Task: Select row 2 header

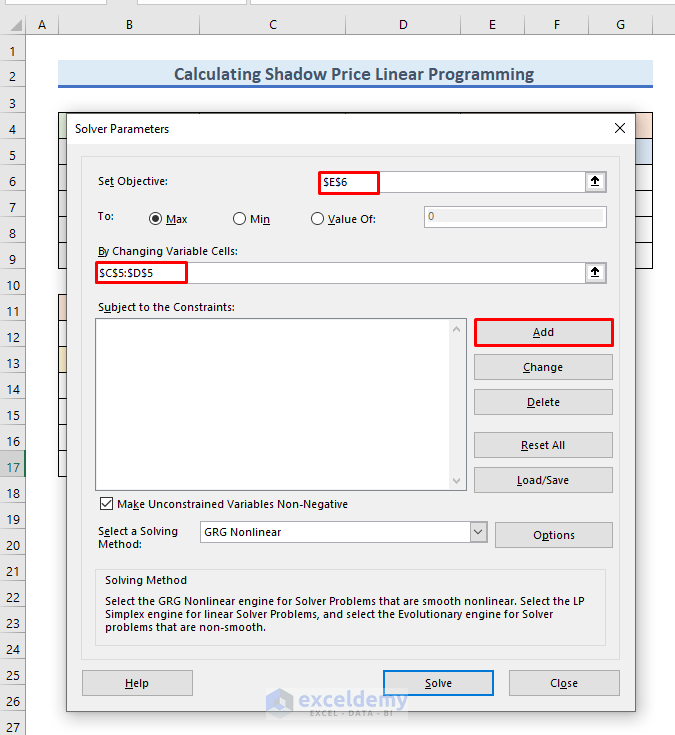Action: (x=13, y=76)
